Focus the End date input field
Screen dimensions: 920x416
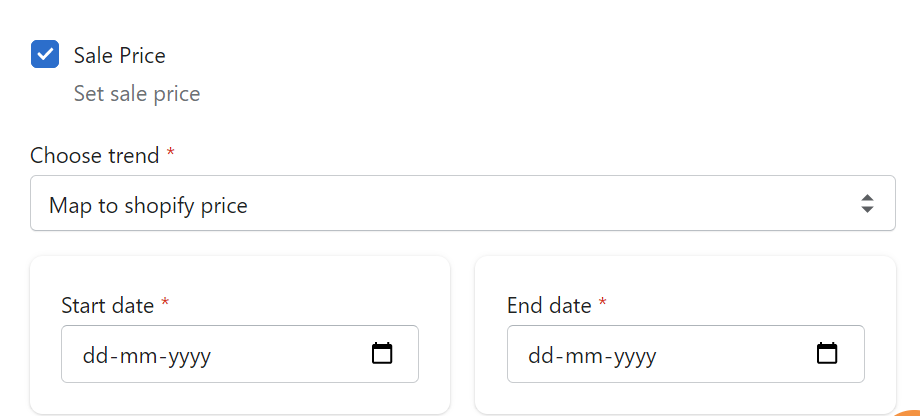(x=686, y=354)
